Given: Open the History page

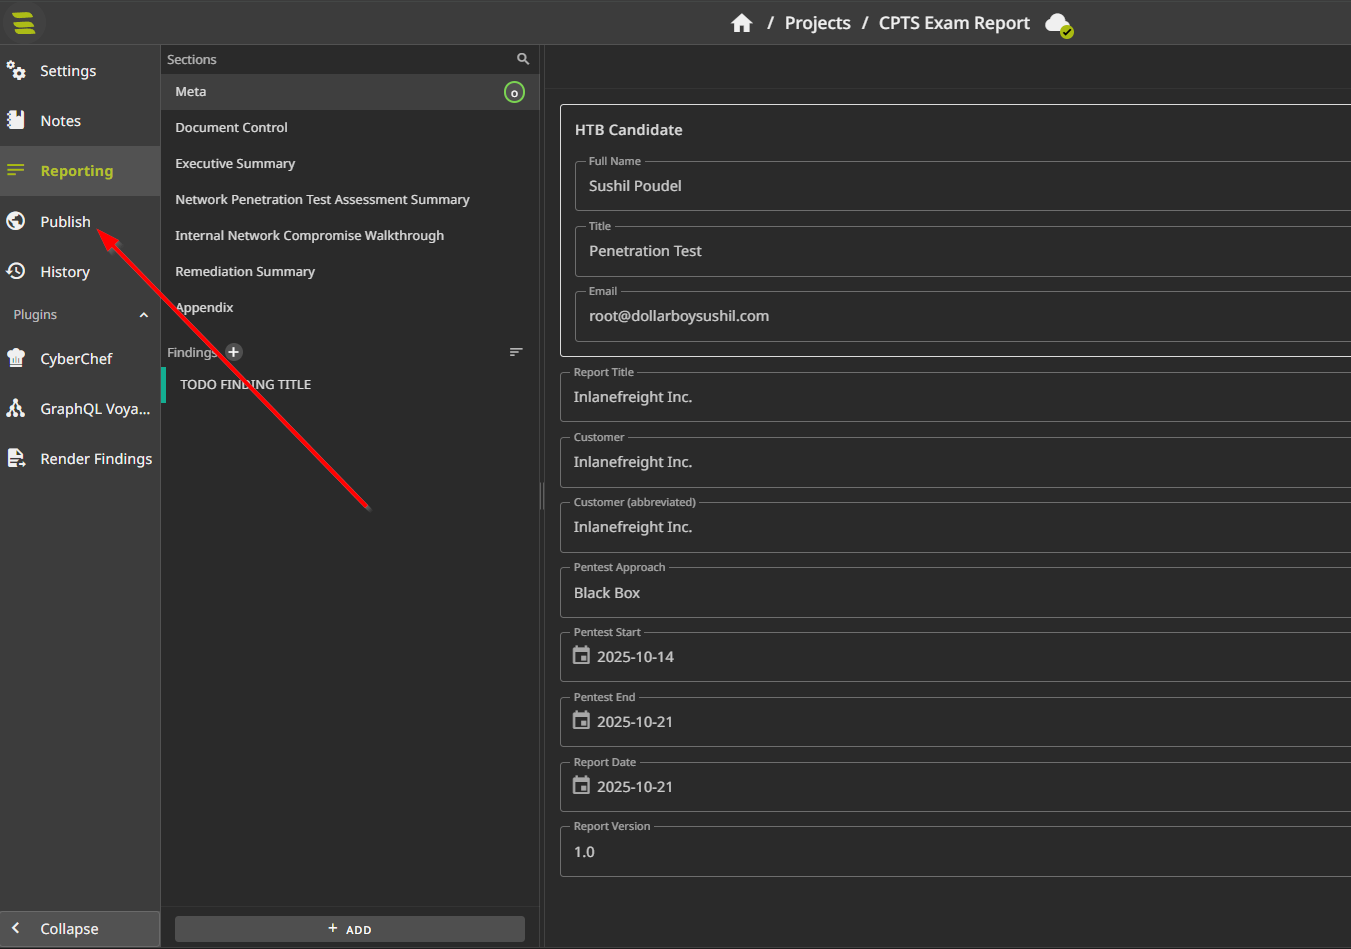Looking at the screenshot, I should [64, 272].
